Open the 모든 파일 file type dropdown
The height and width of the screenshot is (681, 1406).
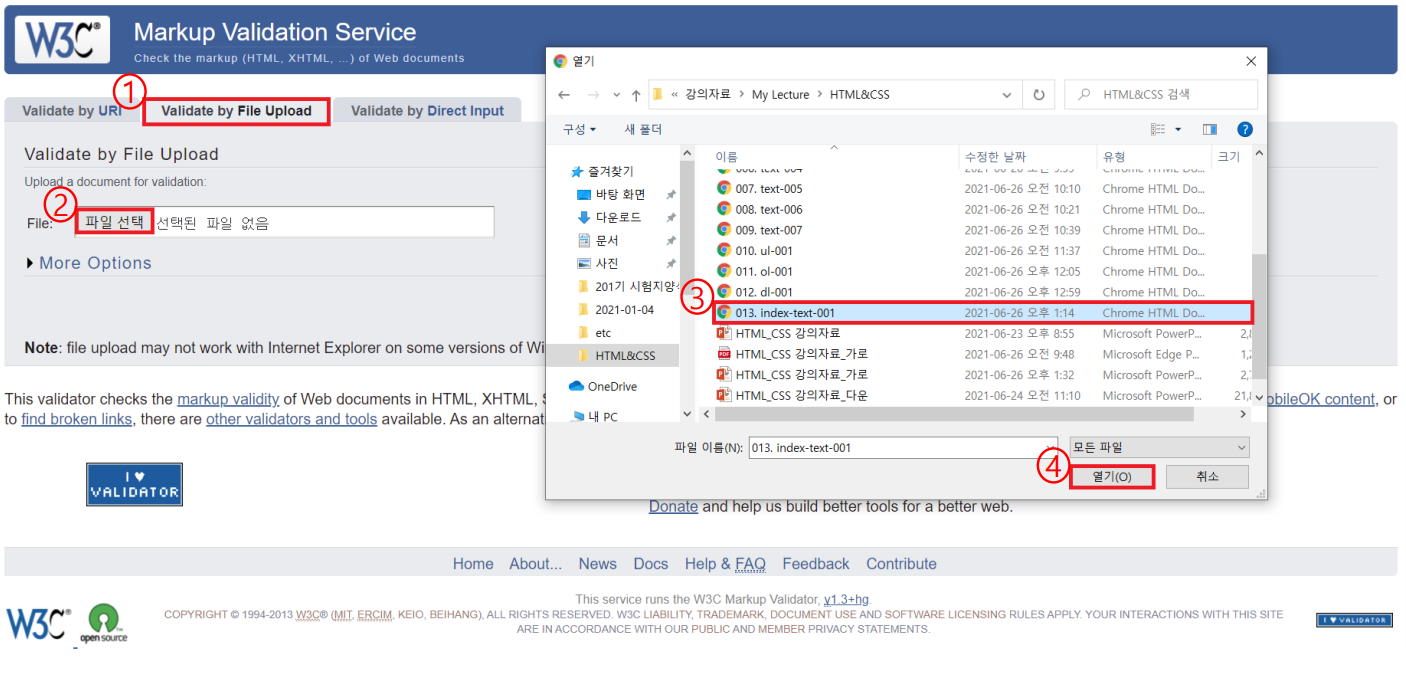click(1158, 448)
